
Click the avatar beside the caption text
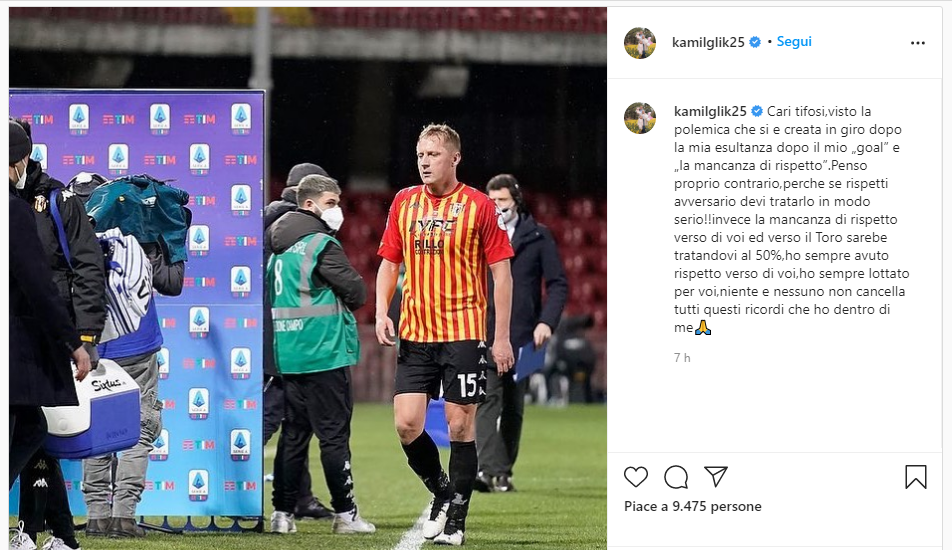(x=640, y=118)
